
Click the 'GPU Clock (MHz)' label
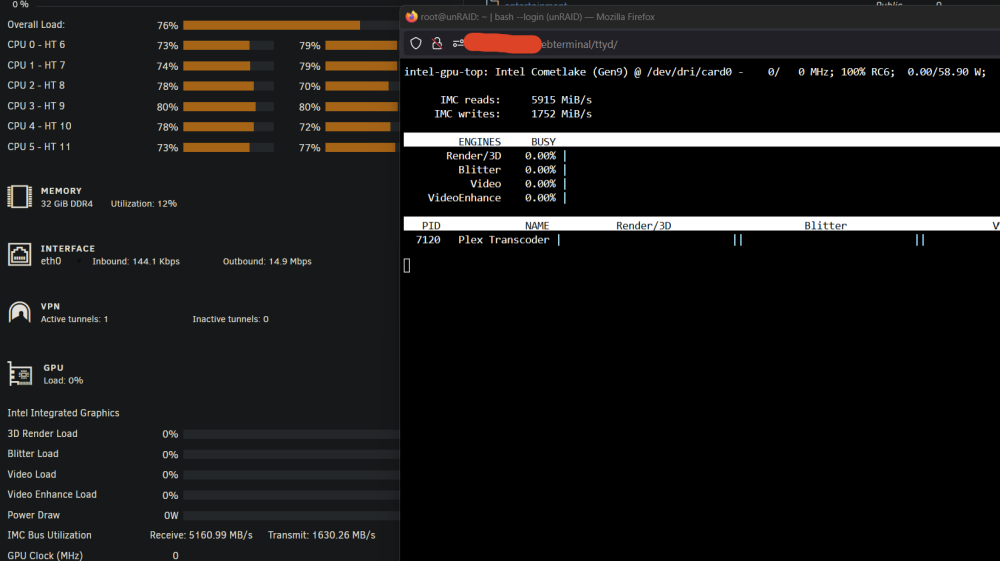pyautogui.click(x=45, y=555)
